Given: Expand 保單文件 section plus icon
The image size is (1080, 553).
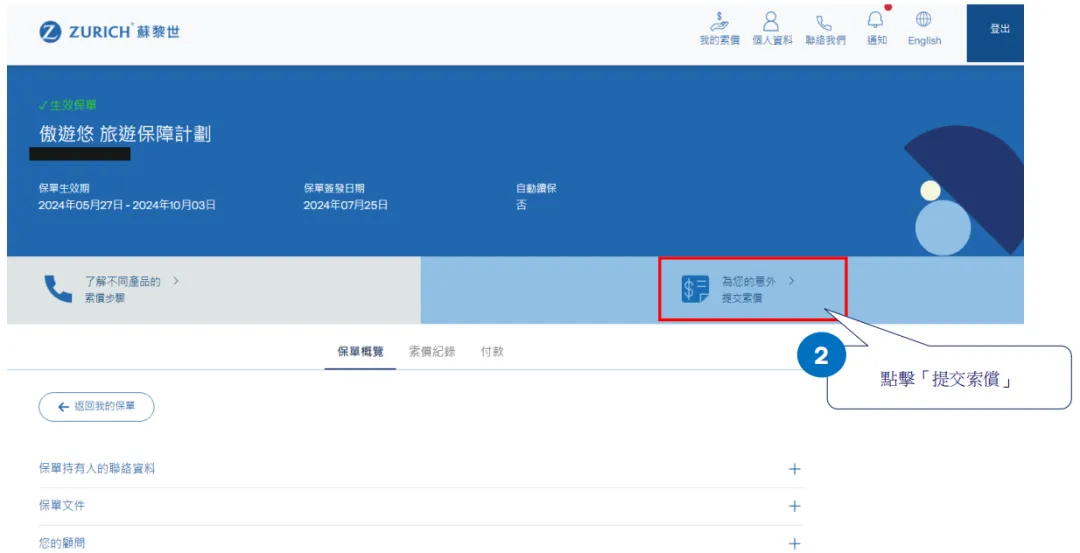Looking at the screenshot, I should (x=794, y=506).
